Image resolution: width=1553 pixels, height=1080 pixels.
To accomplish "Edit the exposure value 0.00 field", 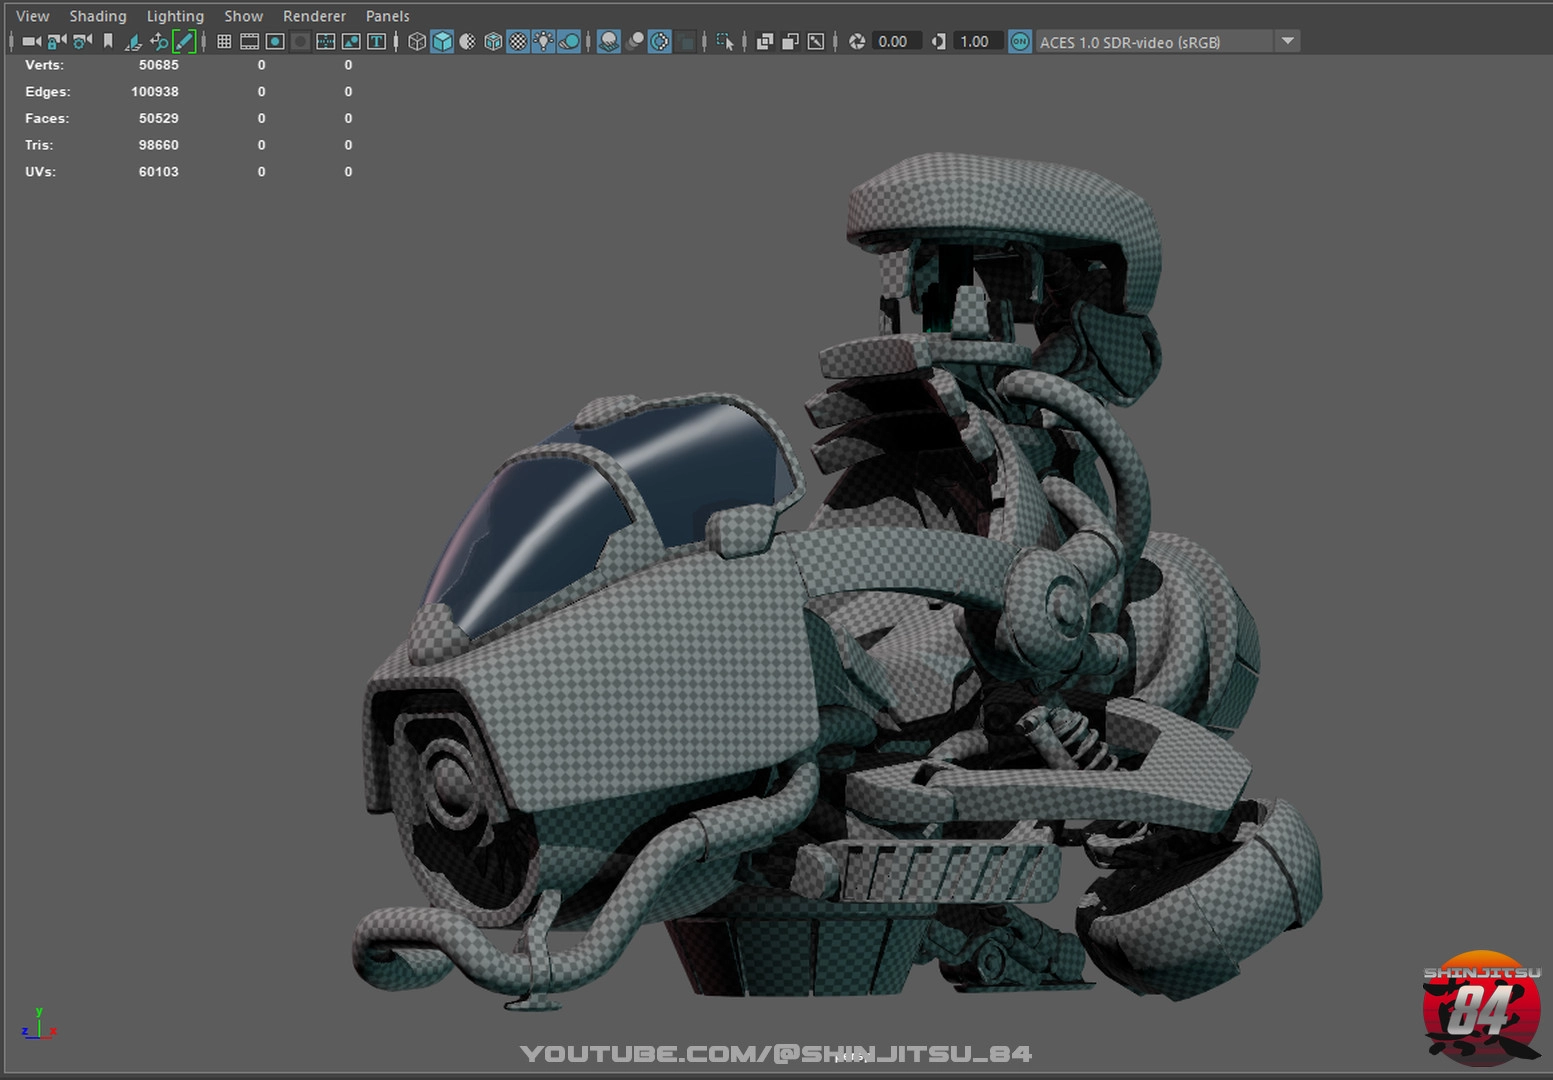I will click(x=893, y=41).
